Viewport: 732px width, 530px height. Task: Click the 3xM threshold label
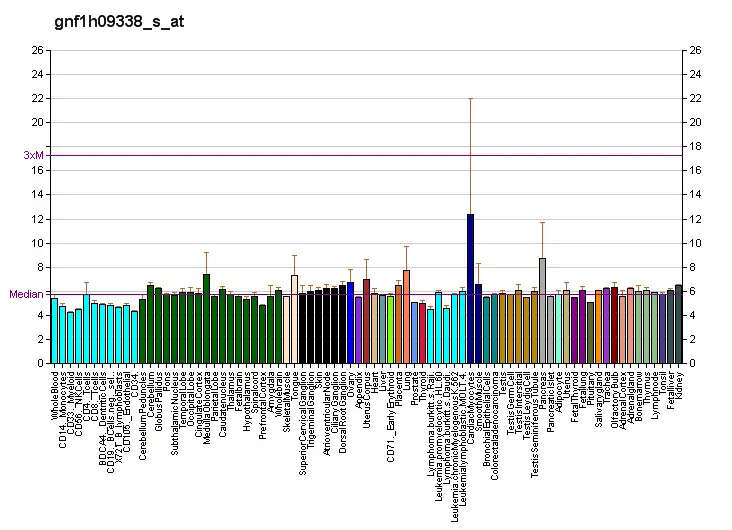tap(34, 155)
